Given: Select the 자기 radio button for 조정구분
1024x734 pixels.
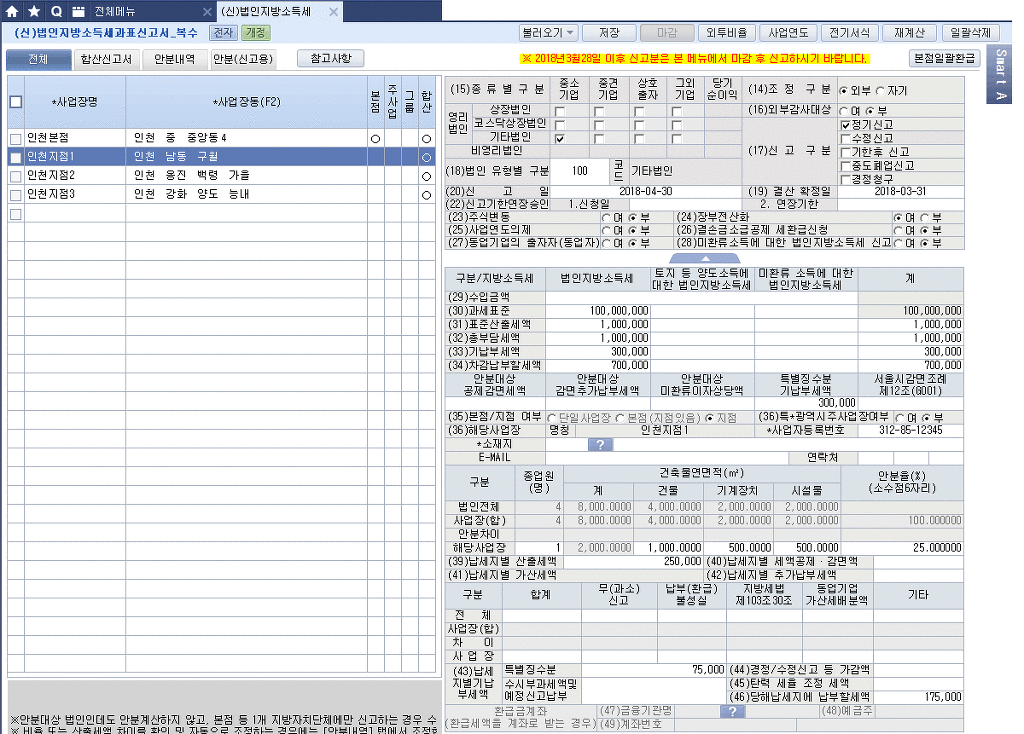Looking at the screenshot, I should pyautogui.click(x=881, y=91).
